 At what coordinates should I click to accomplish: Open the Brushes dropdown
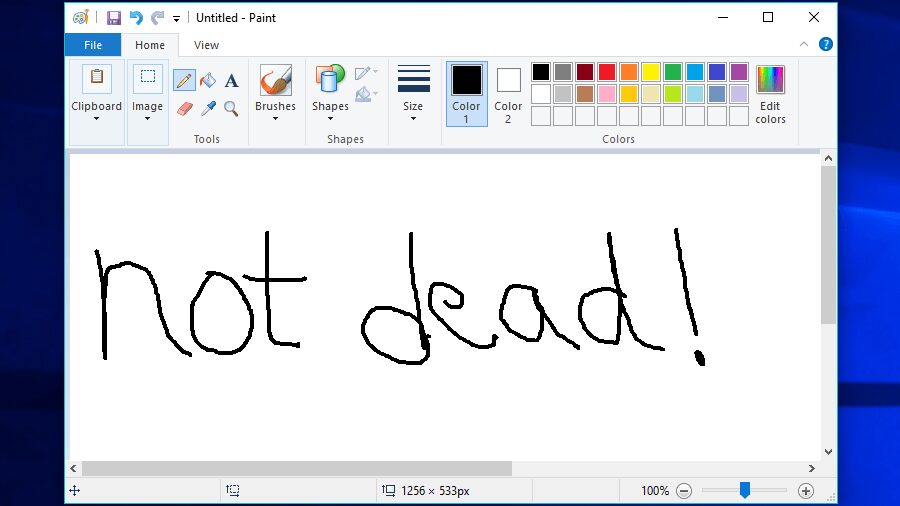point(275,94)
